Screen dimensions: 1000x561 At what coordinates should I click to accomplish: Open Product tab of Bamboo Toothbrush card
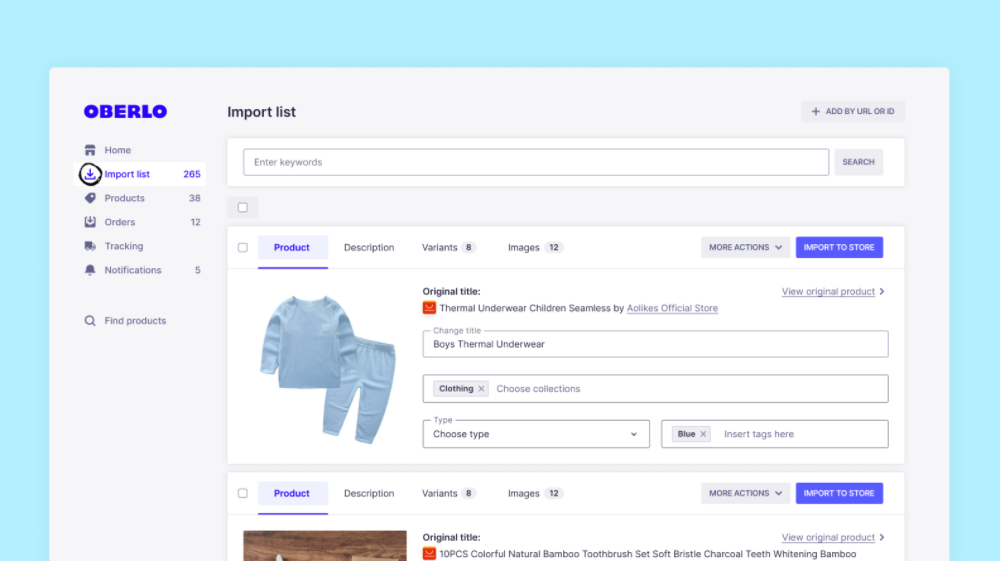pos(292,493)
